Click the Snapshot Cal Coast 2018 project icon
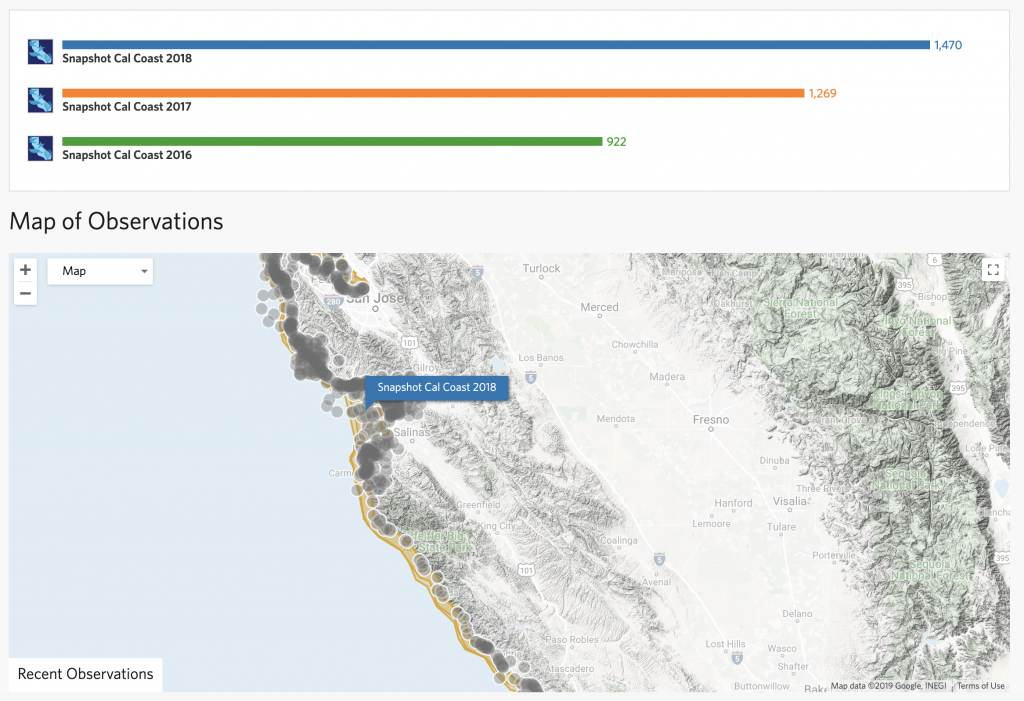This screenshot has height=701, width=1024. (x=40, y=50)
